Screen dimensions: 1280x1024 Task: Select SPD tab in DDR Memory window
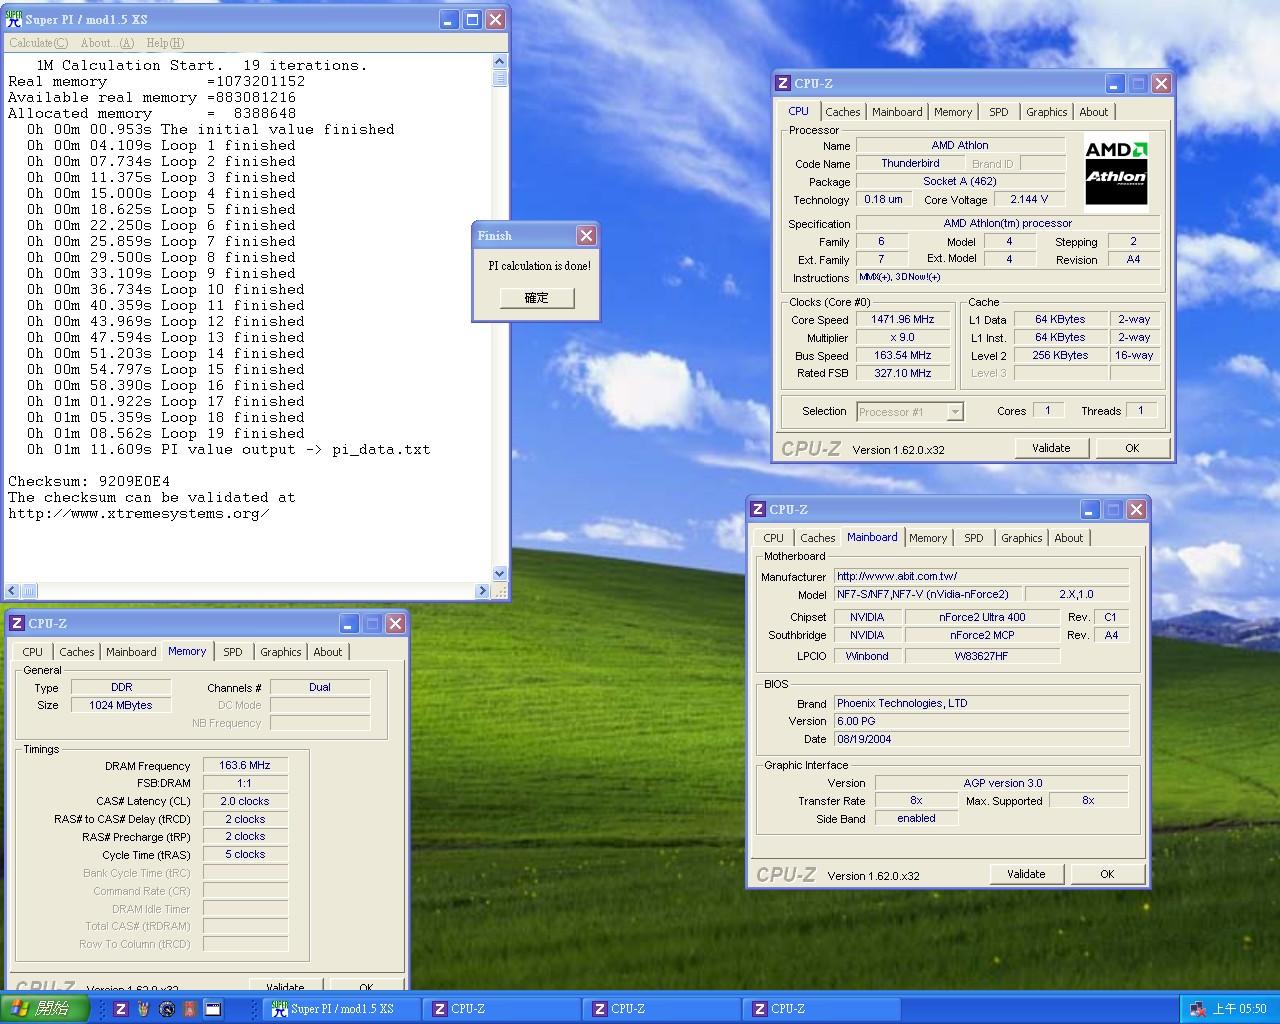tap(232, 652)
